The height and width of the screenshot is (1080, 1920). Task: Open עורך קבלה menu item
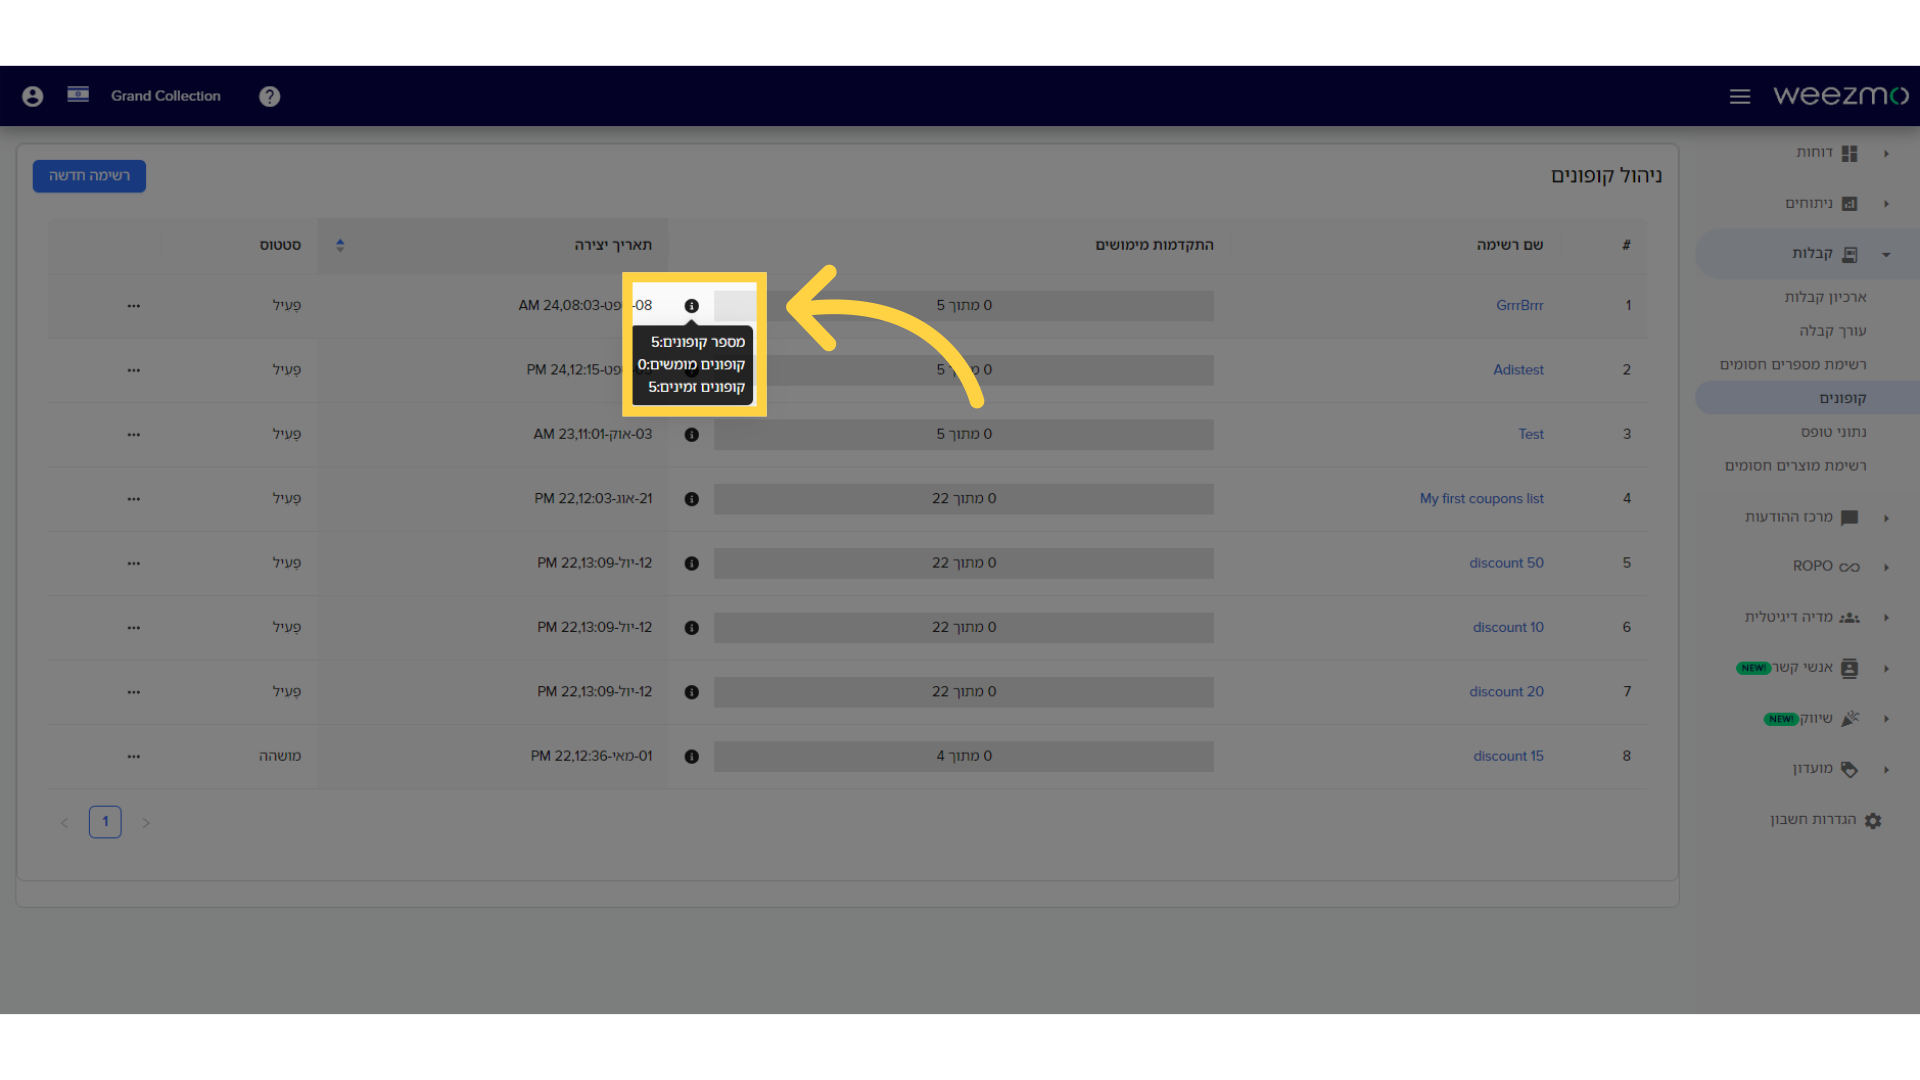coord(1833,331)
